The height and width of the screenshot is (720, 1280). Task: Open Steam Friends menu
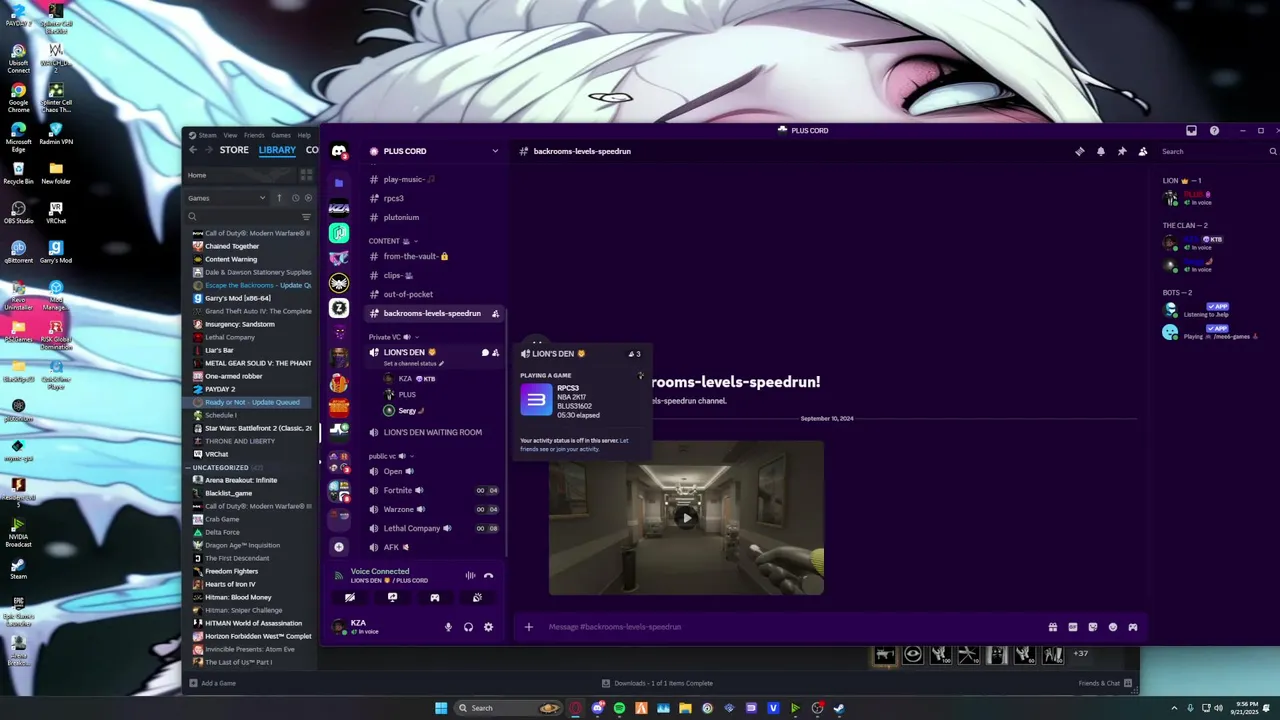[254, 135]
